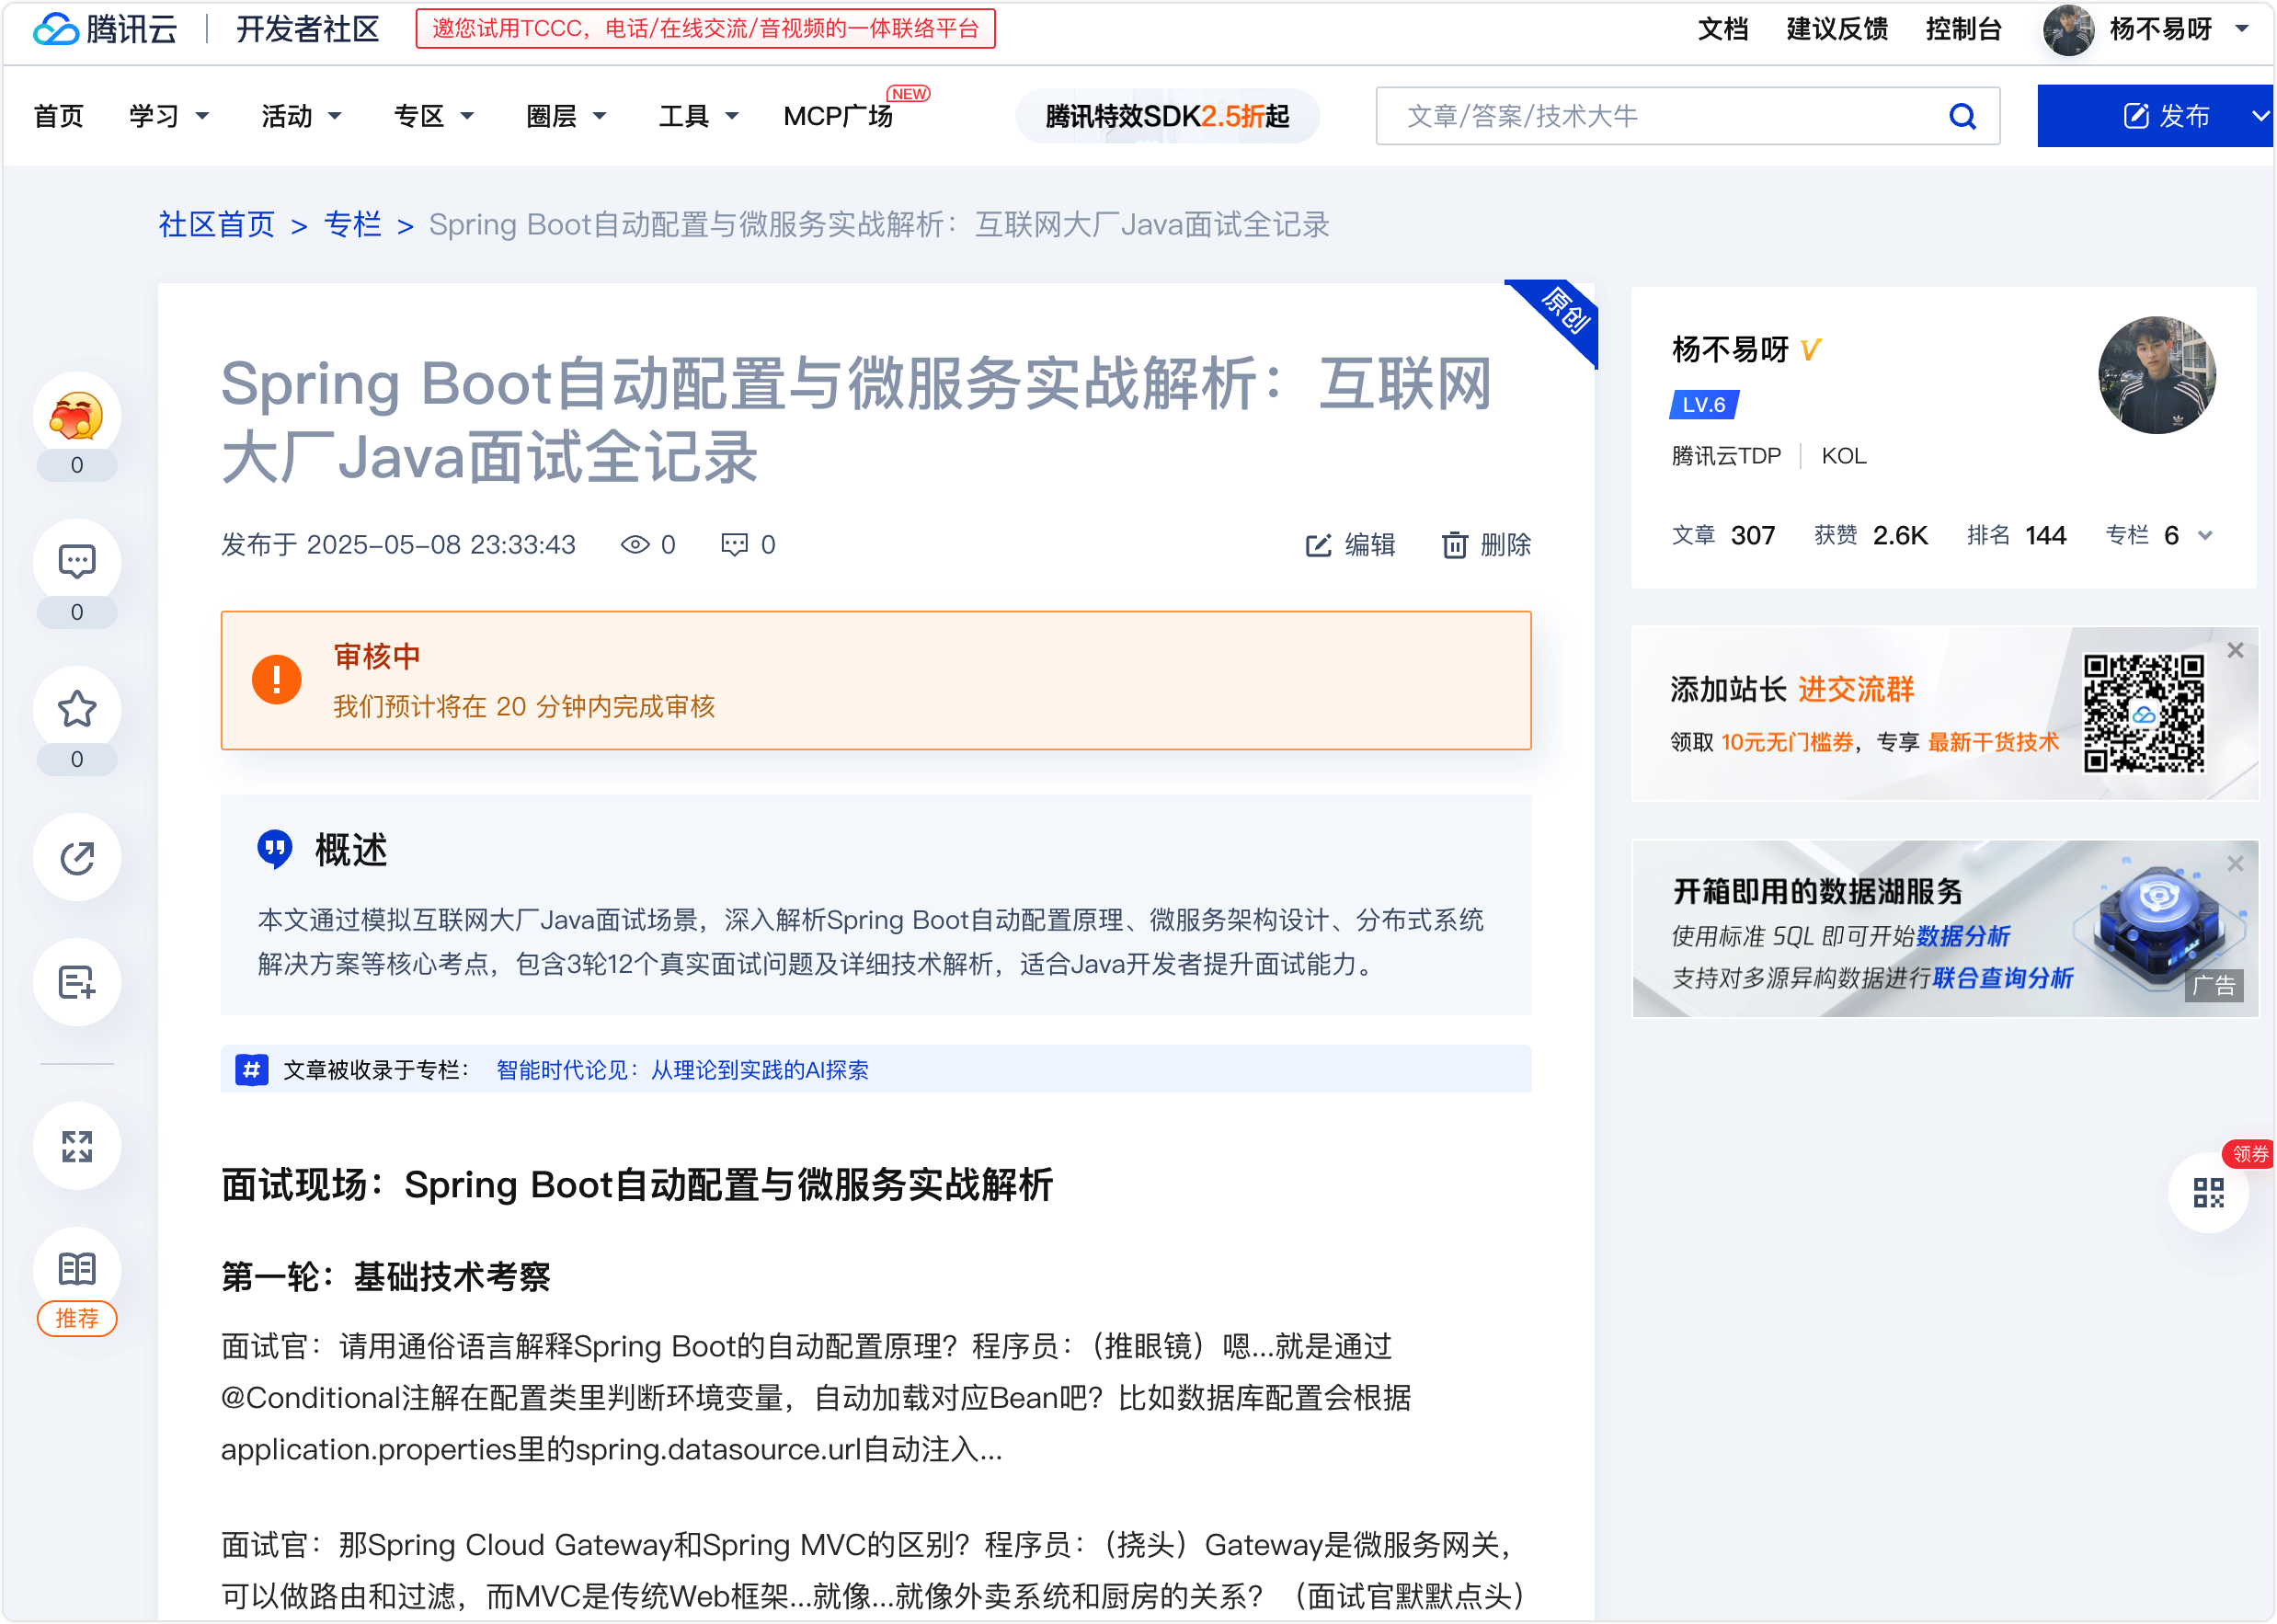Open the user account dropdown arrow
The height and width of the screenshot is (1624, 2277).
click(x=2242, y=29)
